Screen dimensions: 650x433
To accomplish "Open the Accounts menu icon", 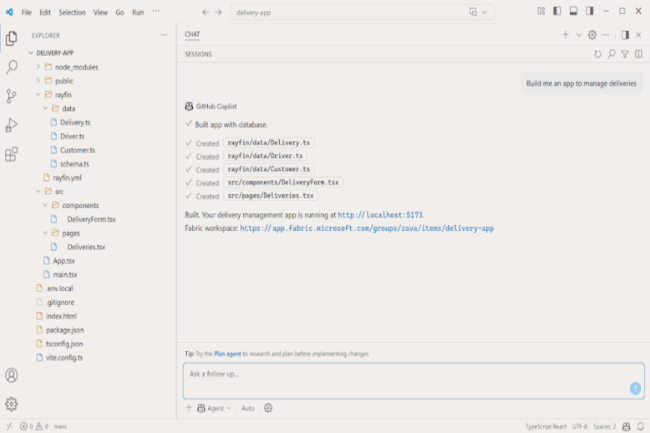I will (x=12, y=375).
